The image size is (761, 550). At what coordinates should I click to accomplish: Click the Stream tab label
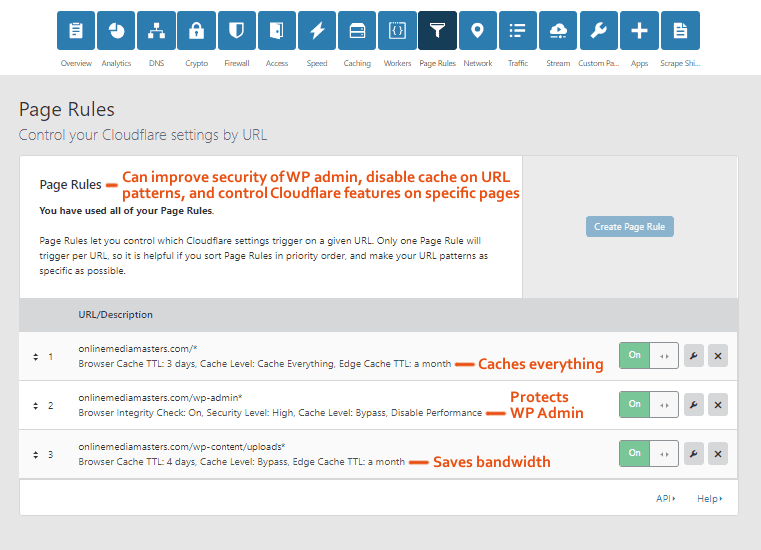558,63
